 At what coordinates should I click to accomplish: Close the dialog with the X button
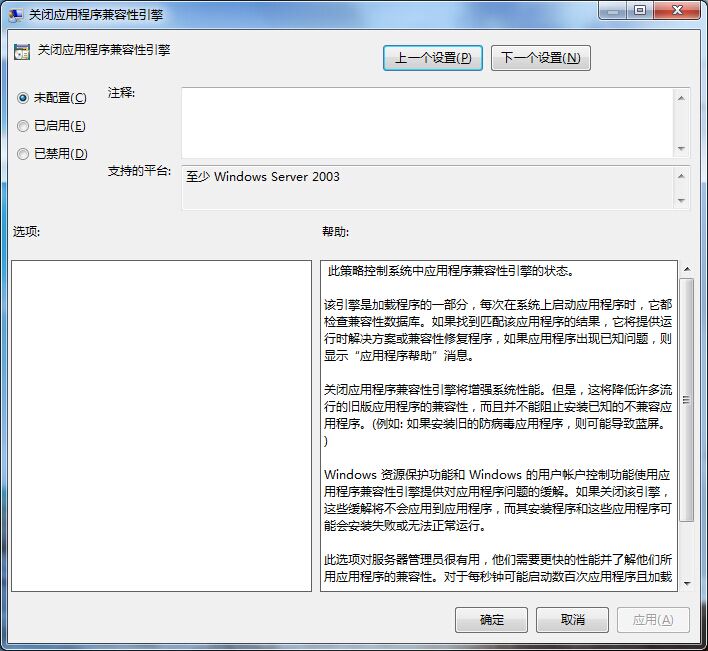677,10
